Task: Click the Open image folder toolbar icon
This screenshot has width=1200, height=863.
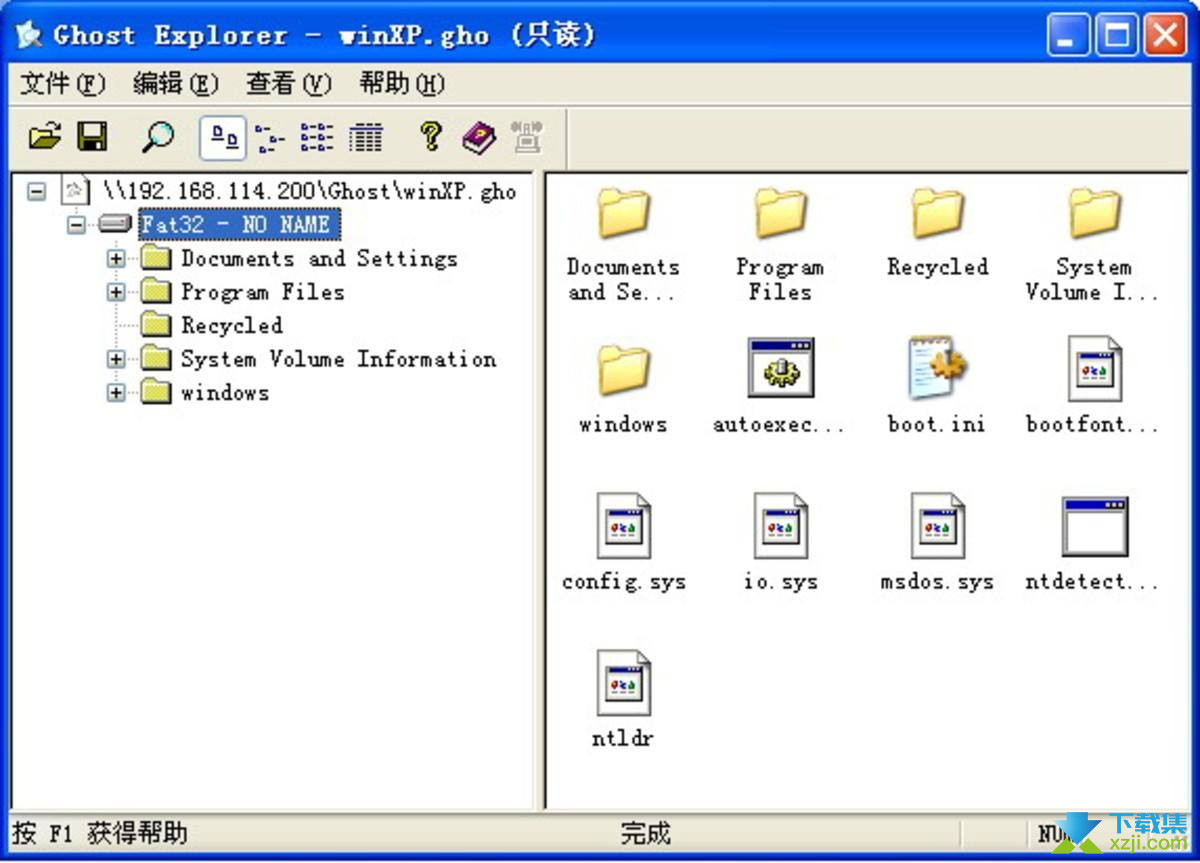Action: (x=45, y=137)
